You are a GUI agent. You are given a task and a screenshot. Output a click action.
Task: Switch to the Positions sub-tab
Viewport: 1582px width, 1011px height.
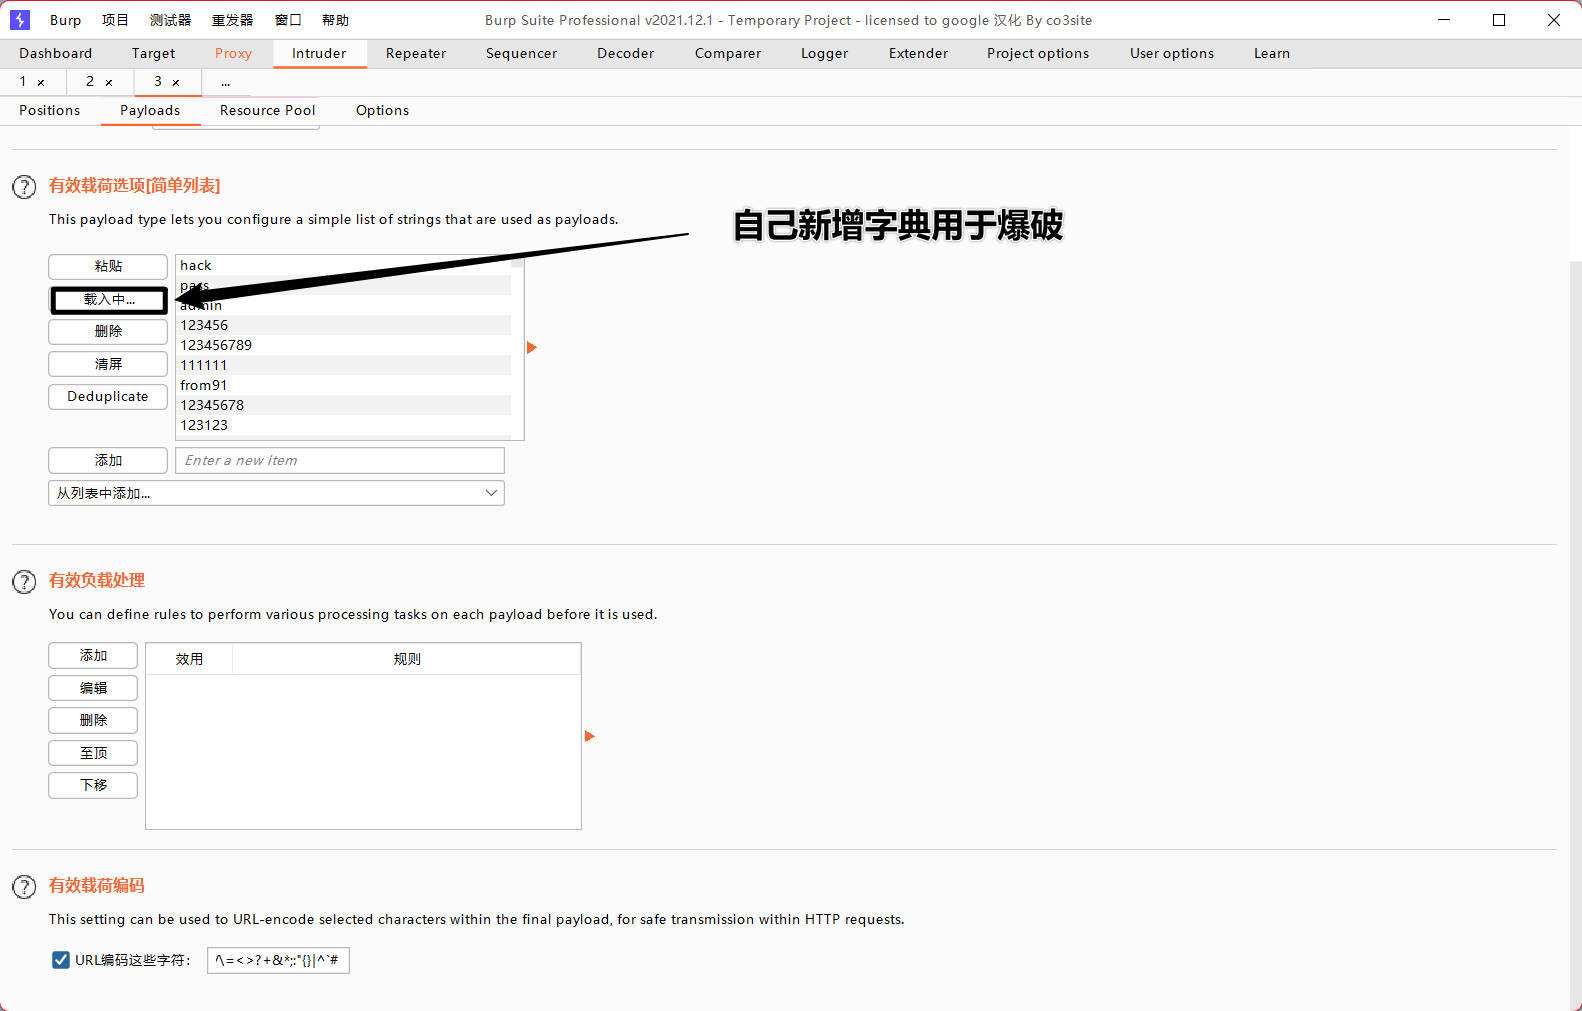click(x=49, y=110)
